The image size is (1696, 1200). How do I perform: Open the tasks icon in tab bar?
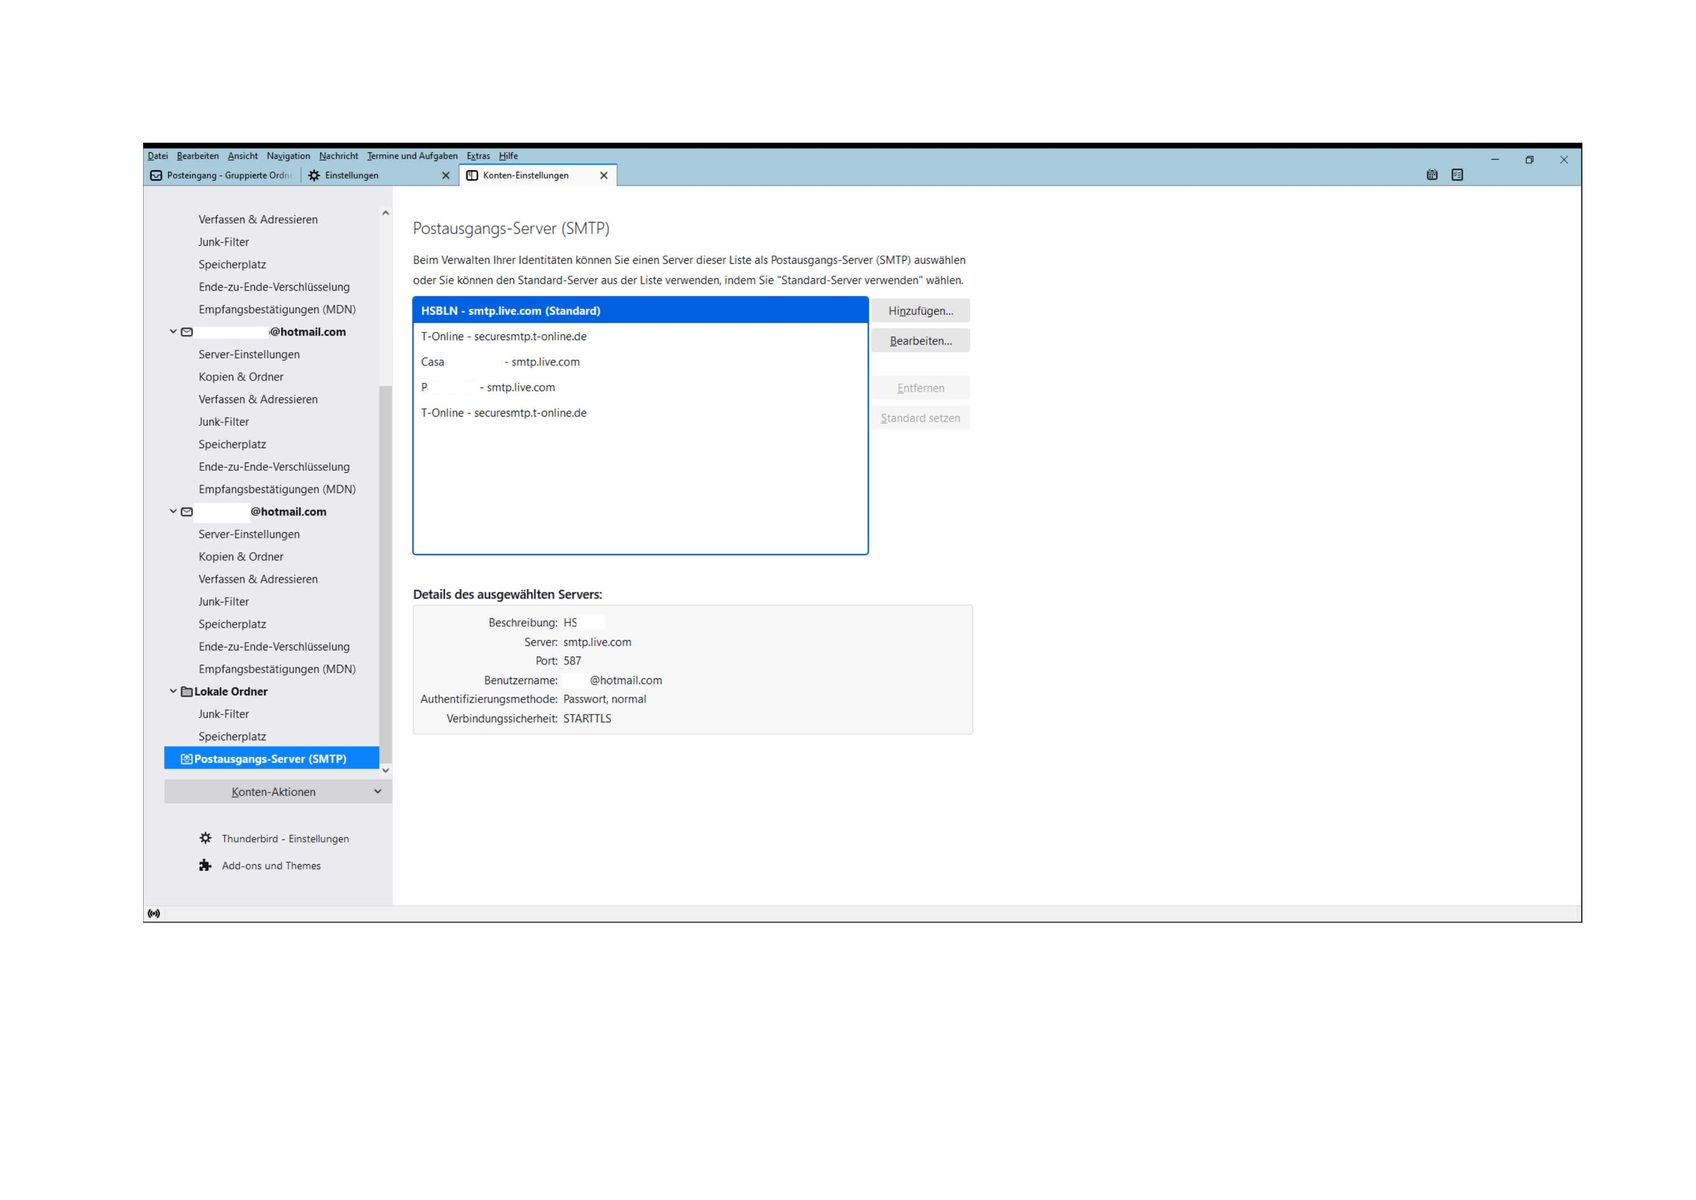point(1457,175)
